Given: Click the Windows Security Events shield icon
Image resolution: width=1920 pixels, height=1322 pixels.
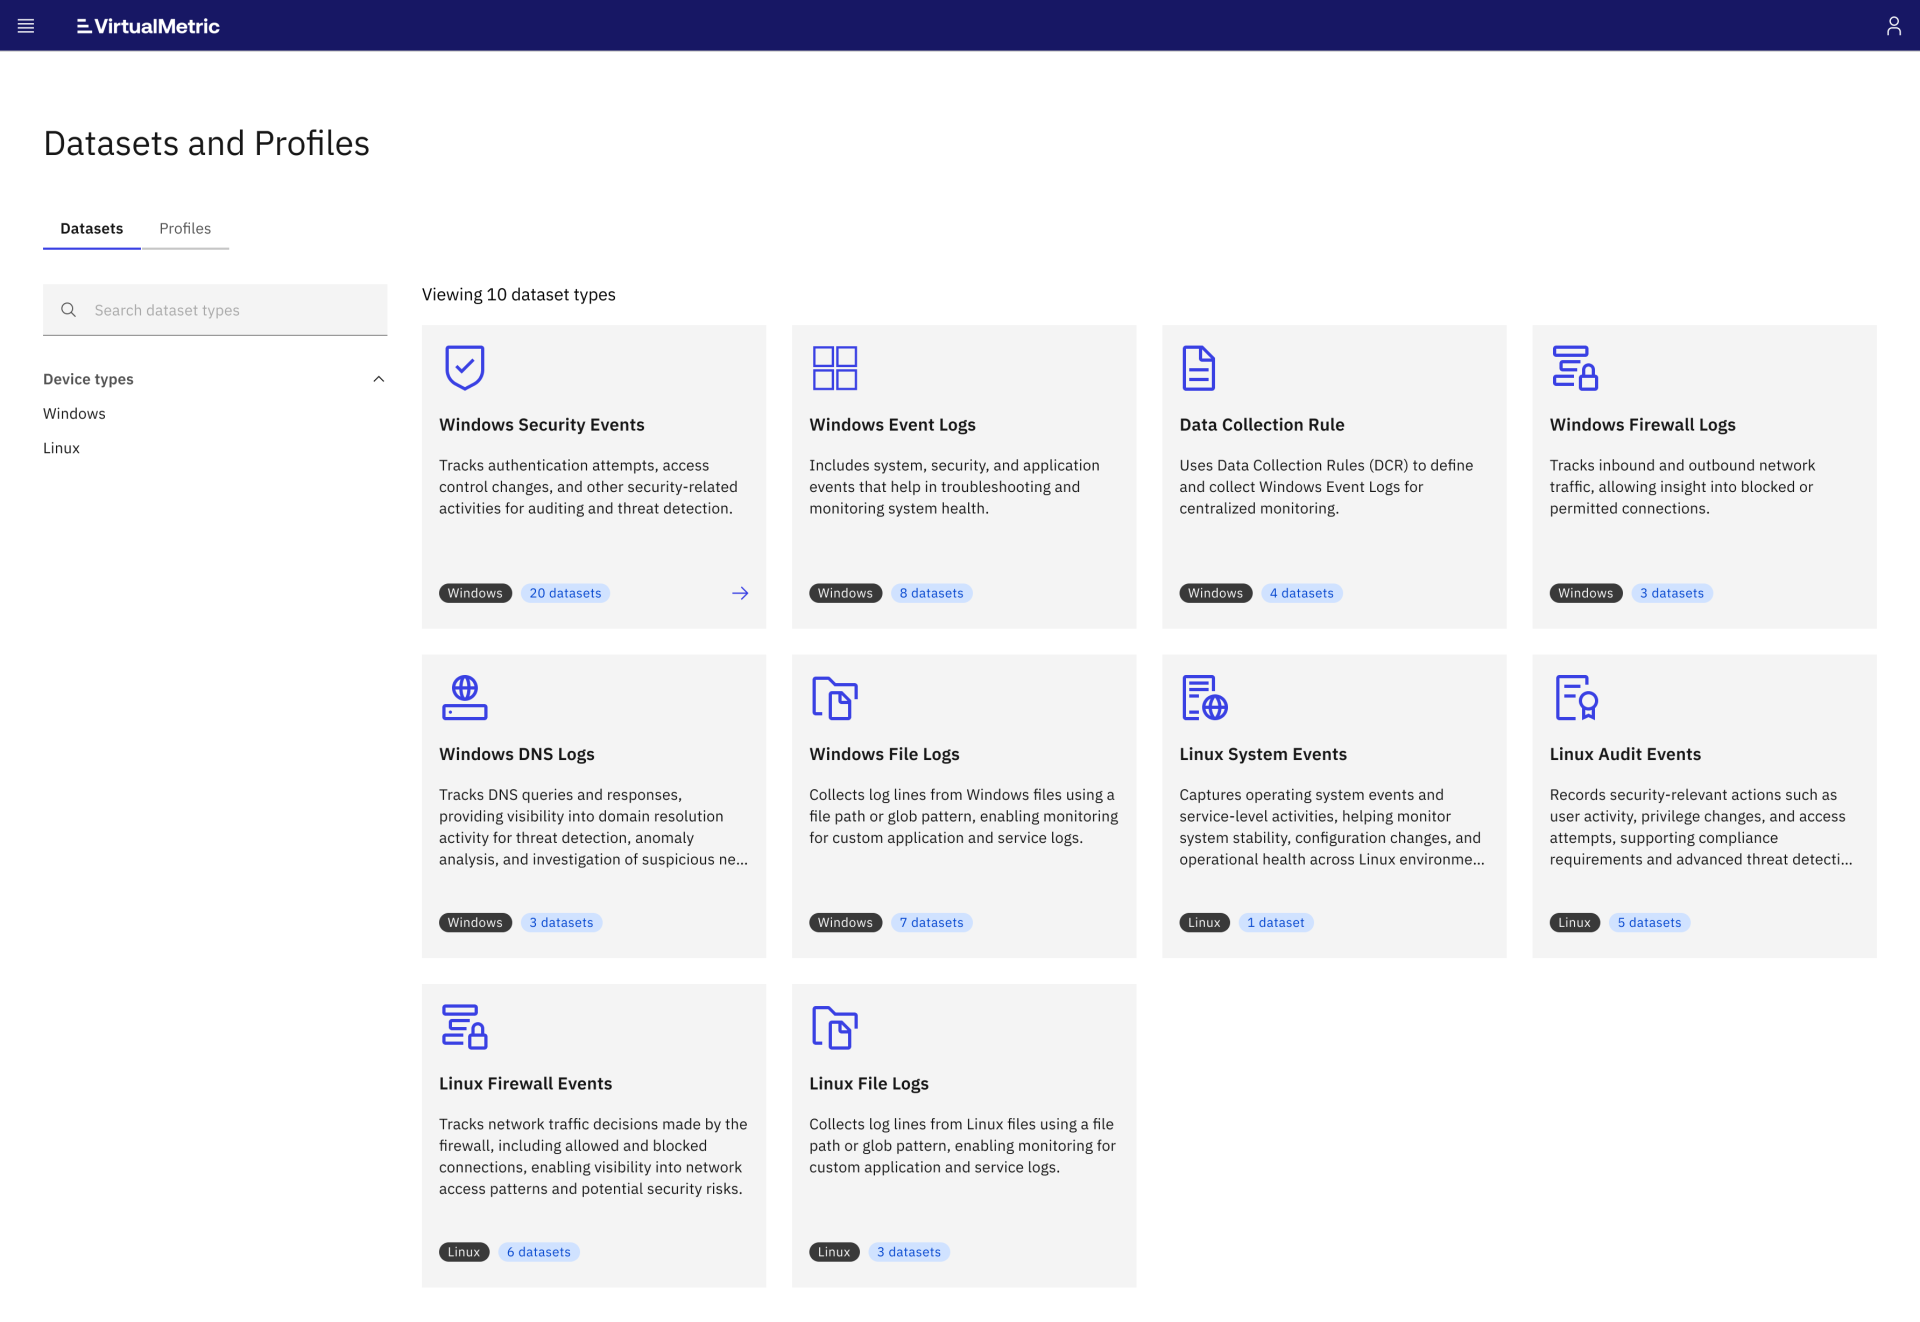Looking at the screenshot, I should pyautogui.click(x=464, y=368).
